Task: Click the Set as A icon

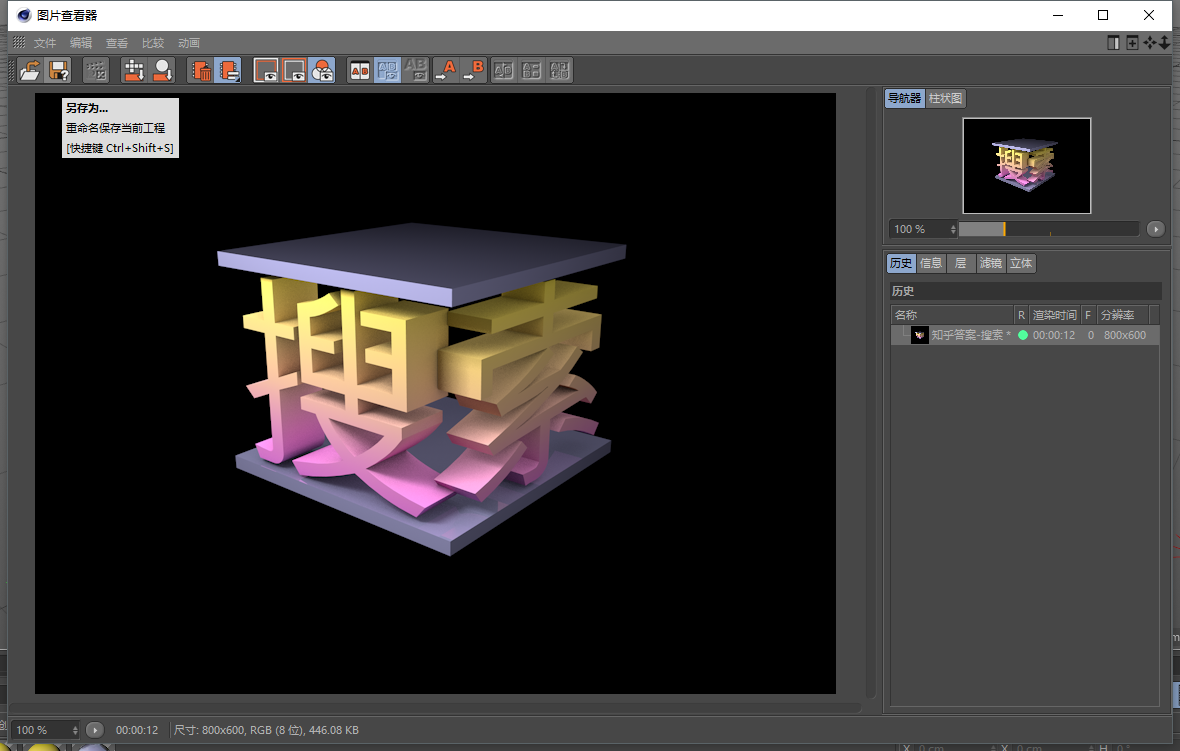Action: [446, 70]
